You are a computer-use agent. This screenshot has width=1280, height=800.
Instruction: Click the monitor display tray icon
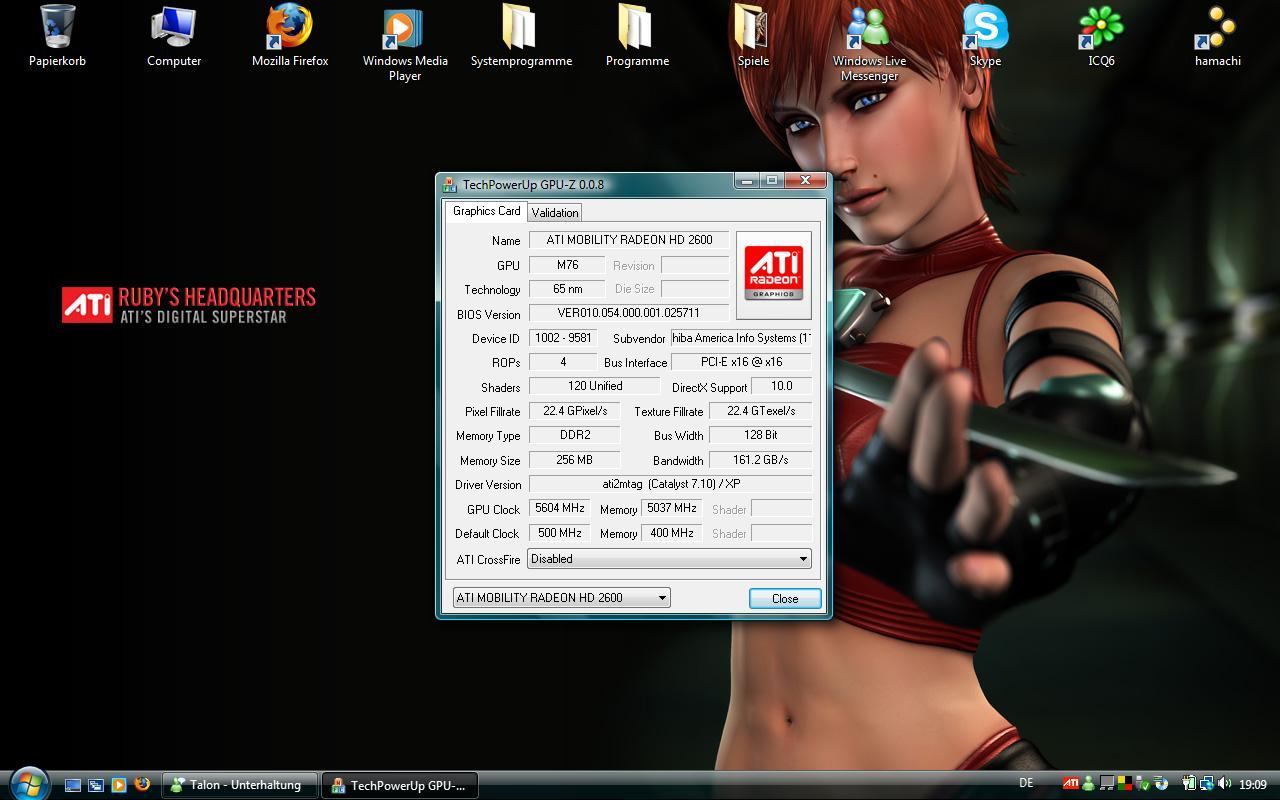coord(1107,783)
